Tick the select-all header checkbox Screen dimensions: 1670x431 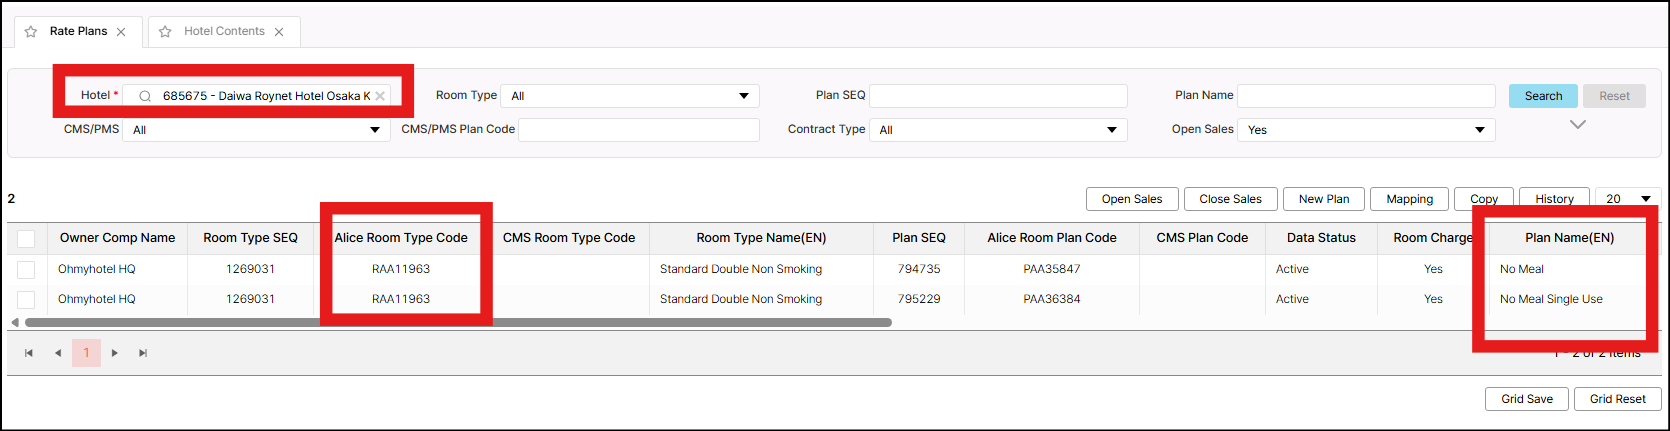(x=26, y=238)
